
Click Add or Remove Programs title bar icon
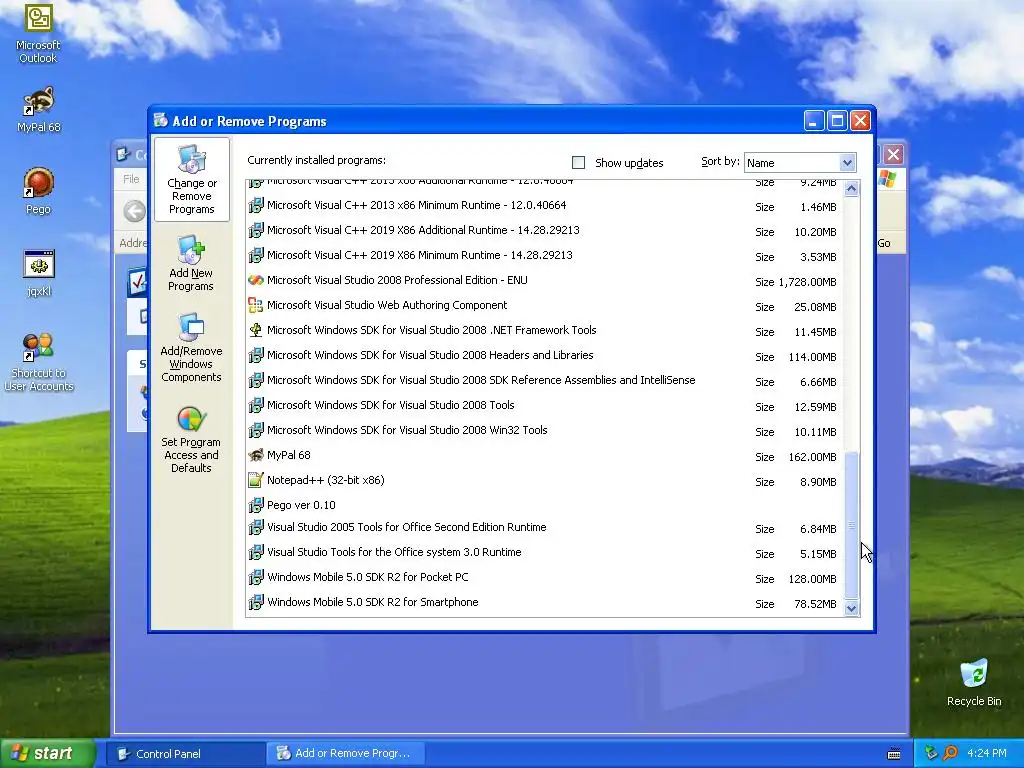tap(161, 120)
